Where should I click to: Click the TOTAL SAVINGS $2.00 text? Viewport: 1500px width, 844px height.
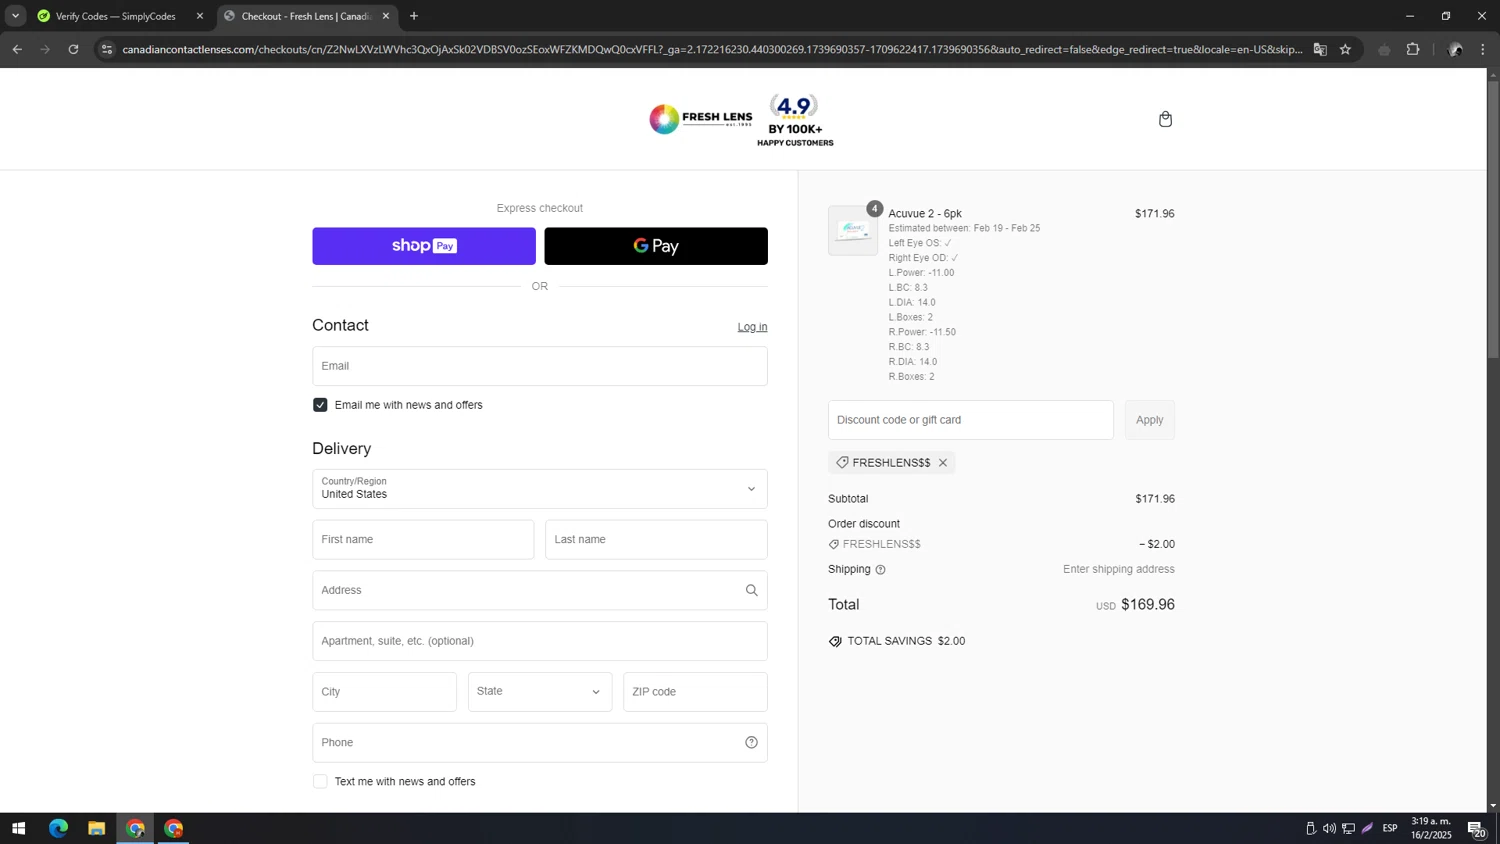click(x=906, y=641)
